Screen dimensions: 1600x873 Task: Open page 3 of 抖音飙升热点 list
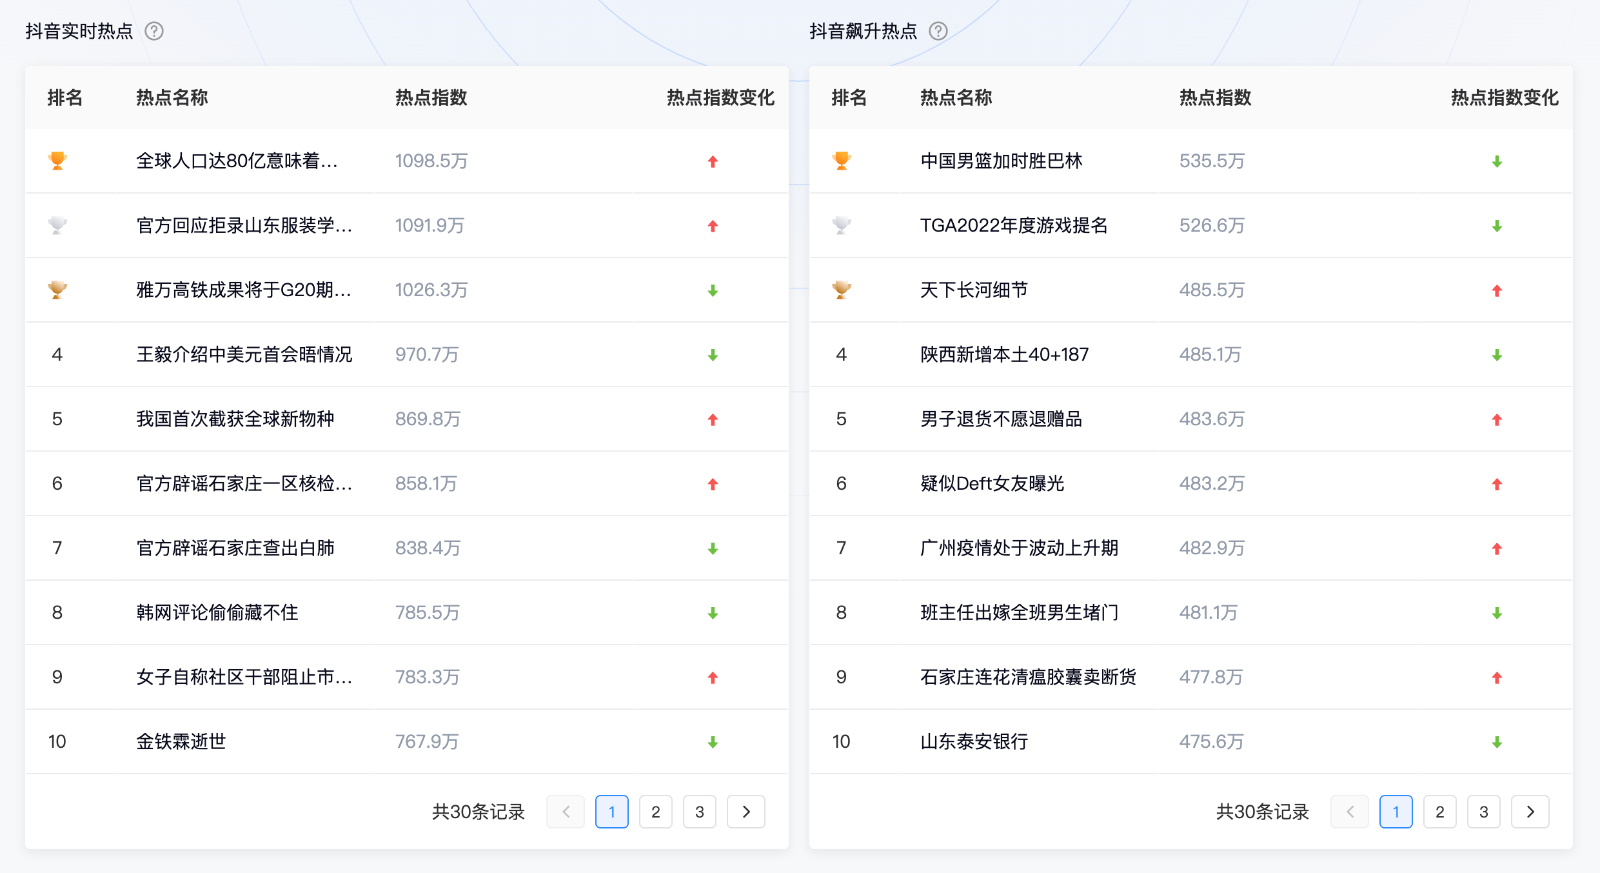[x=1484, y=812]
